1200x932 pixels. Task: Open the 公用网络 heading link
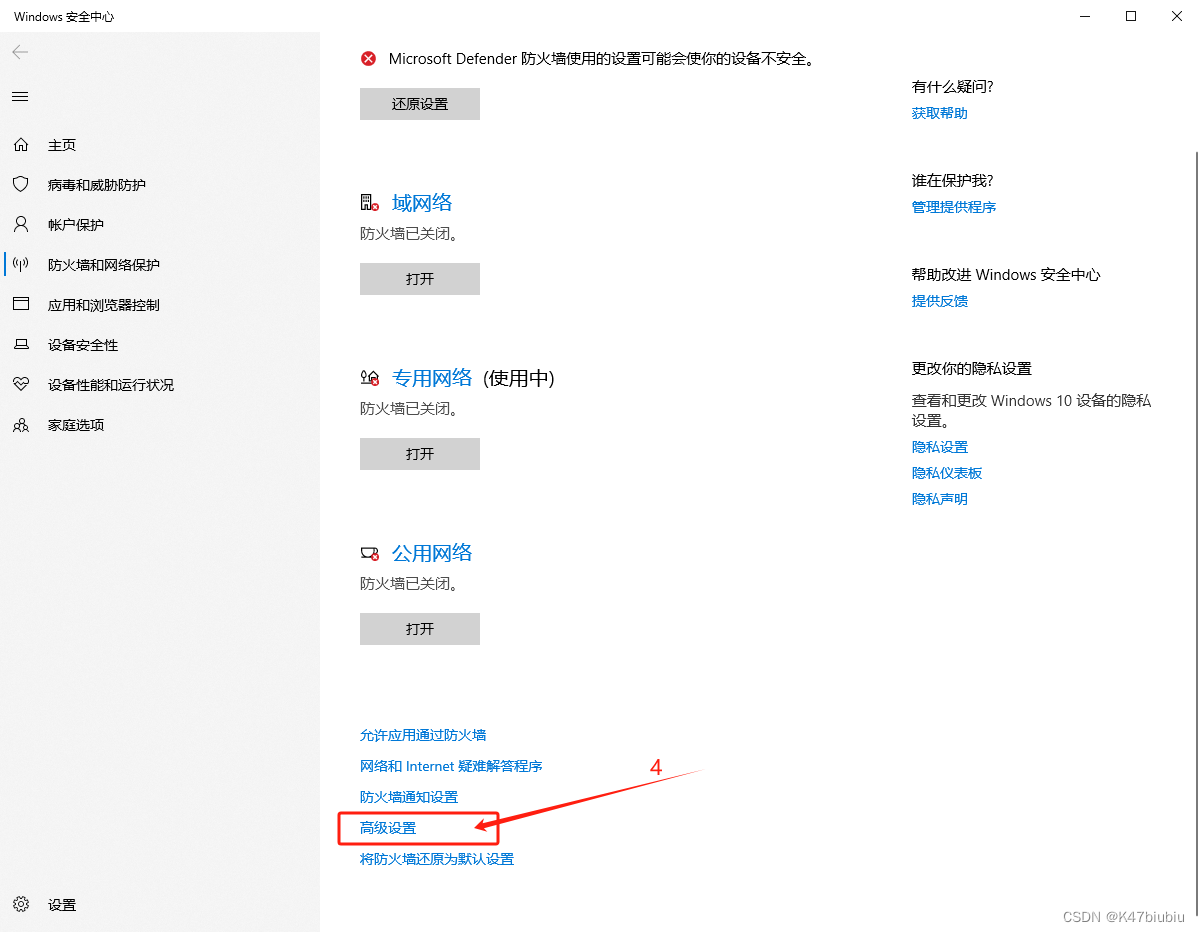432,553
